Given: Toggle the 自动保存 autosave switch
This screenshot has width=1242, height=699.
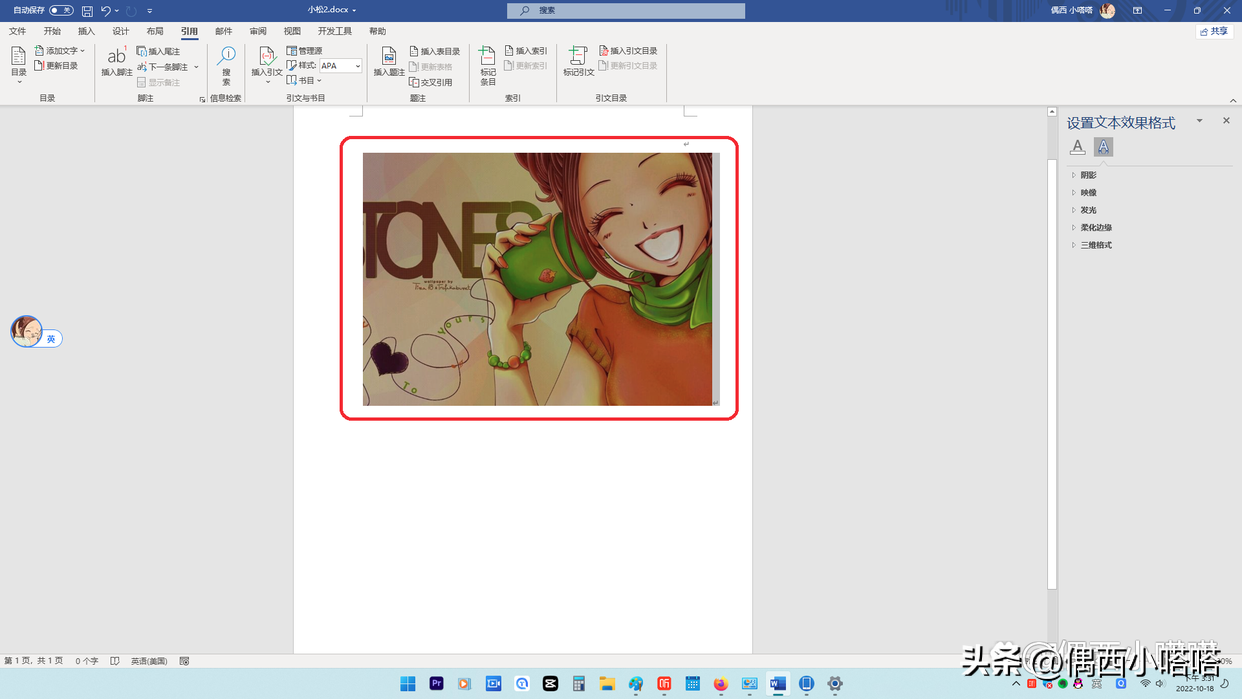Looking at the screenshot, I should click(61, 11).
